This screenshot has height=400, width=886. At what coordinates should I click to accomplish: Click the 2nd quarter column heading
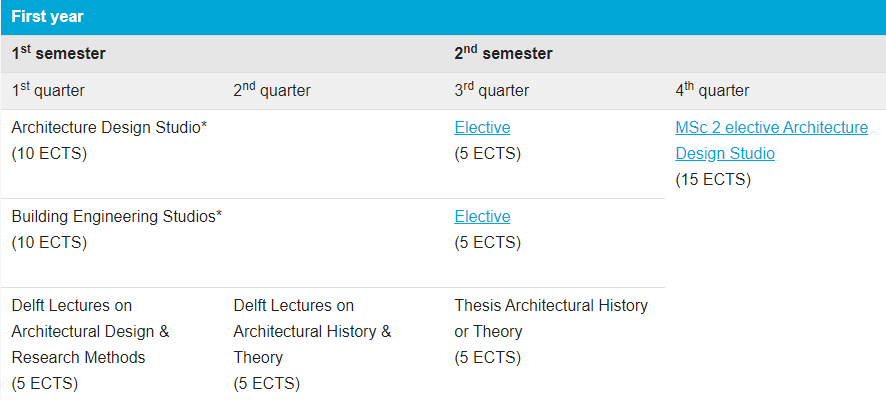coord(272,91)
